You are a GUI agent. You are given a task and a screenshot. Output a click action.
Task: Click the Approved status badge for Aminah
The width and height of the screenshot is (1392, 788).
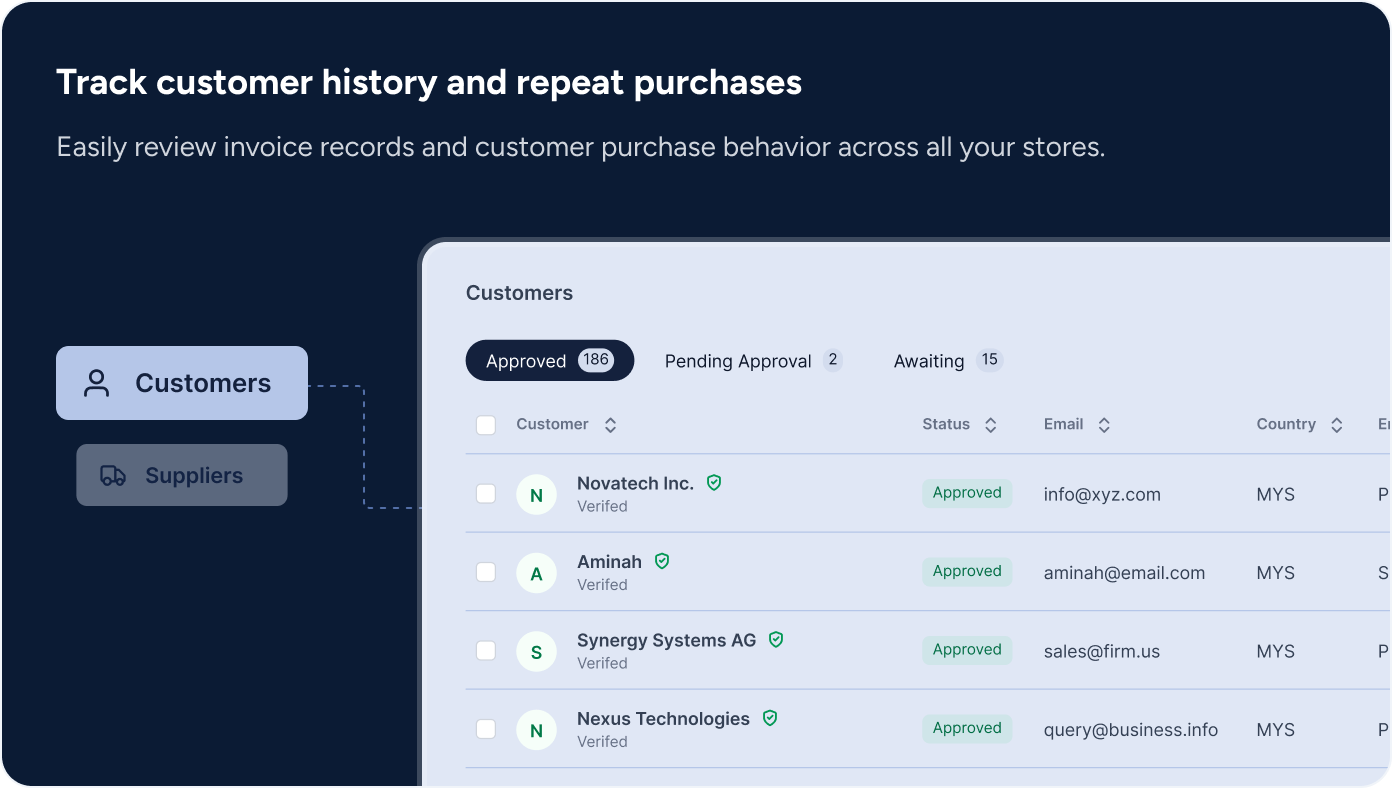tap(966, 571)
